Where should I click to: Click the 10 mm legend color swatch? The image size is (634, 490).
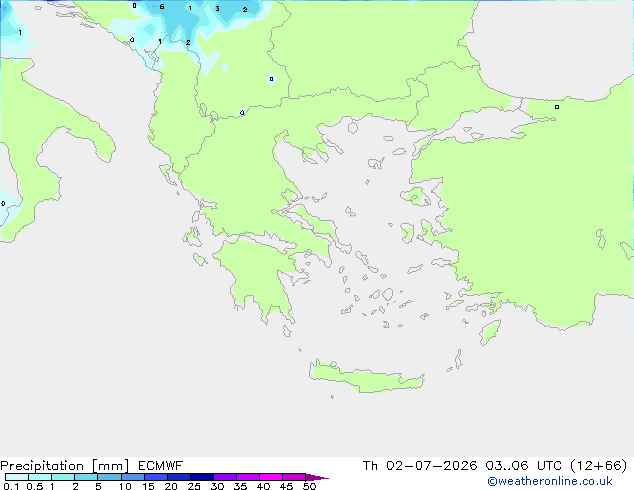tap(132, 477)
